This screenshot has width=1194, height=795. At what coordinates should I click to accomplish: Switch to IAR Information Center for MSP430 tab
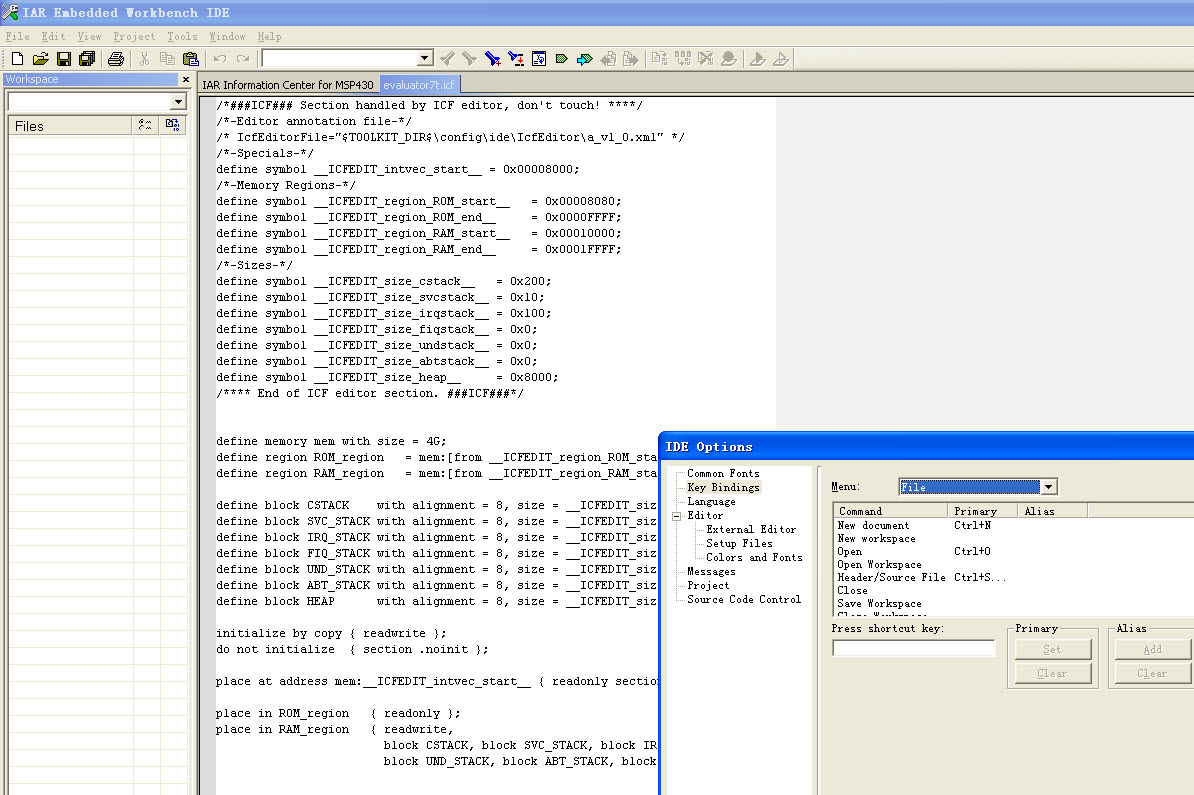click(x=288, y=85)
